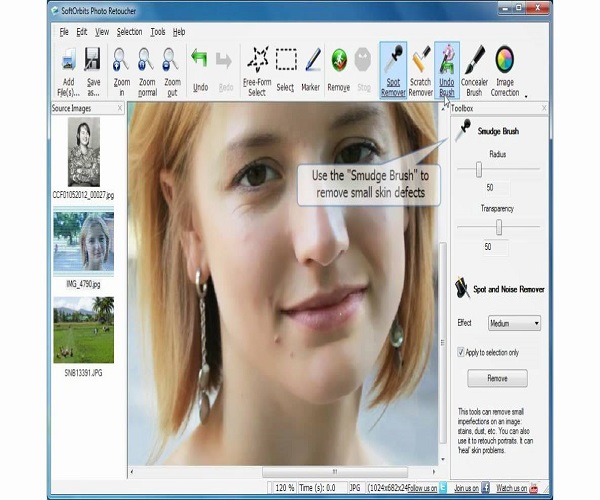
Task: Pick the rectangular Select tool
Action: click(286, 59)
